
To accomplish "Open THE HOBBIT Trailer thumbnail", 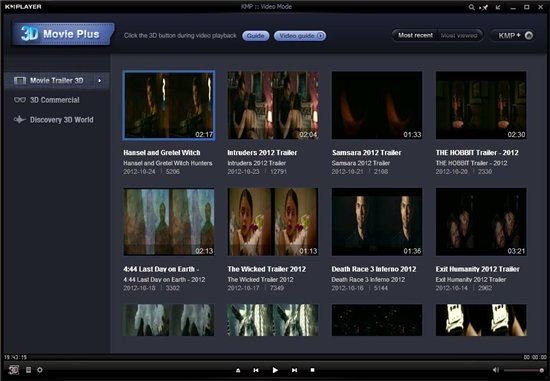I will point(481,105).
